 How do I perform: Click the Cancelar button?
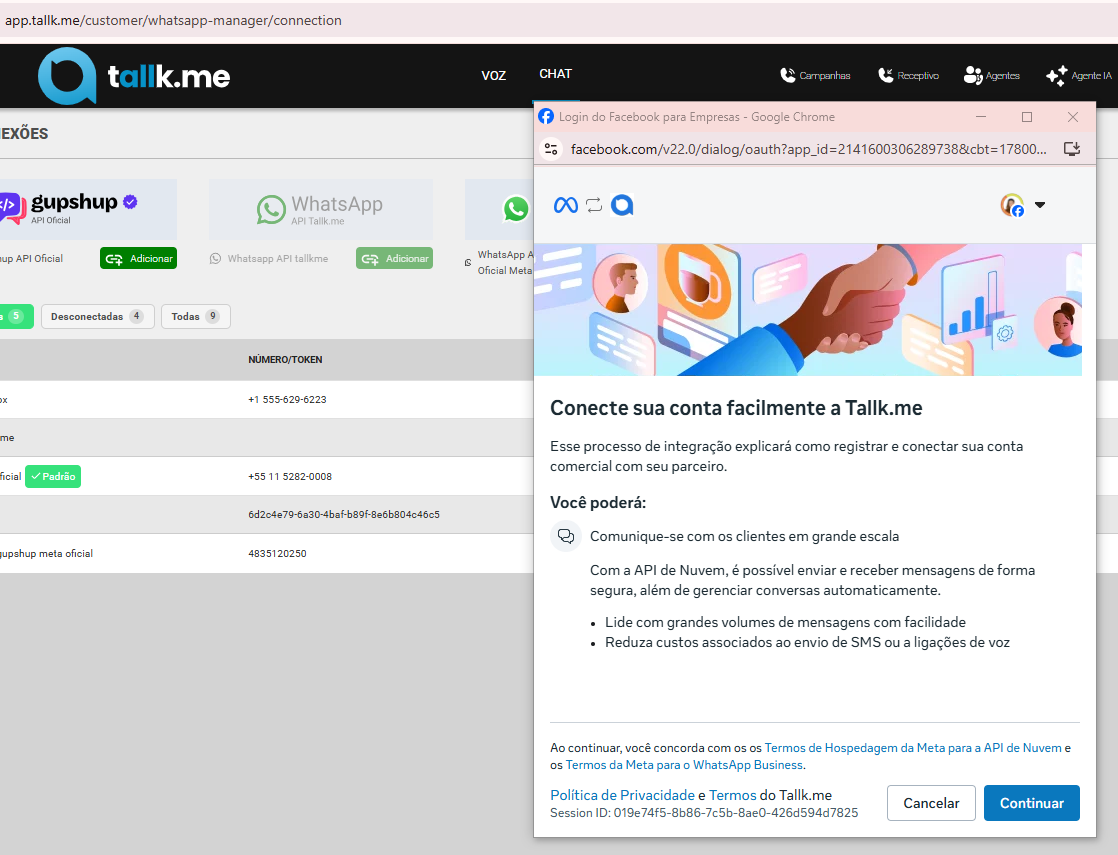pos(931,803)
